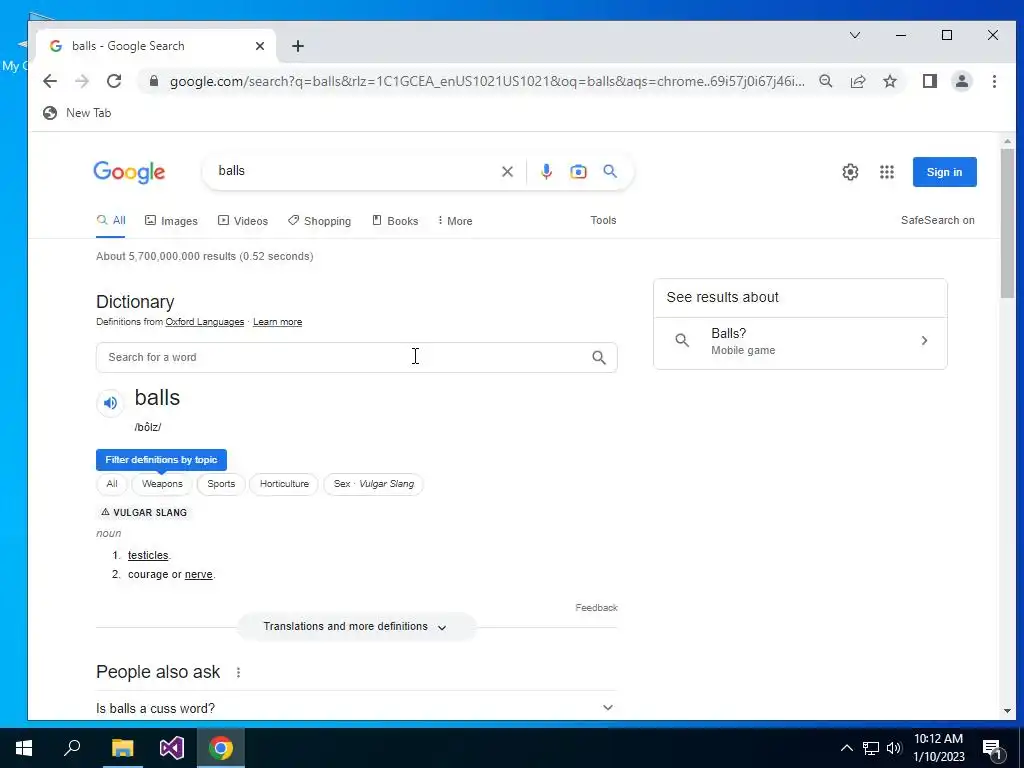This screenshot has height=768, width=1024.
Task: Click the address bar URL
Action: pyautogui.click(x=487, y=81)
